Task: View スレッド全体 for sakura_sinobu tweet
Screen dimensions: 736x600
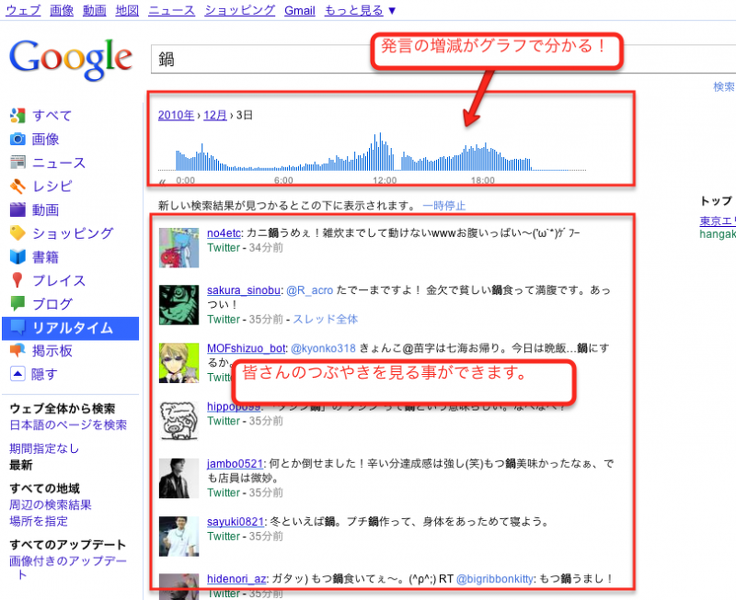Action: pos(325,319)
